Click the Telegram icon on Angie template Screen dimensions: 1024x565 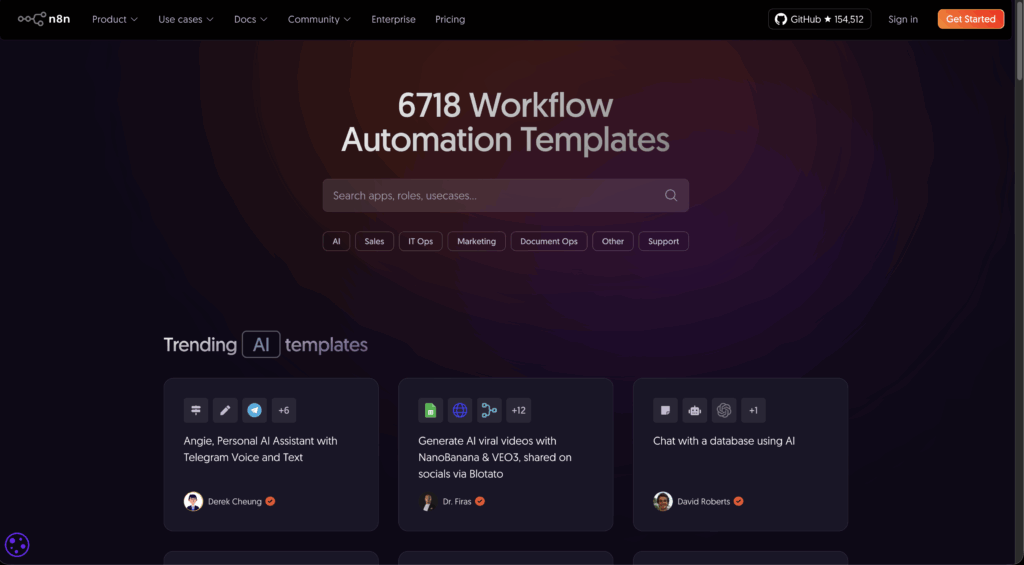click(255, 410)
